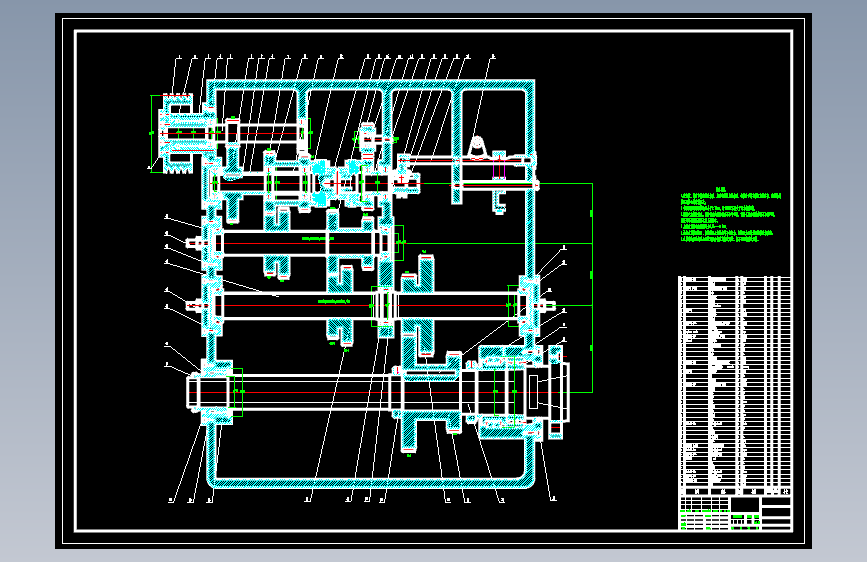Select the V-belt pulley on the input shaft
Image resolution: width=867 pixels, height=562 pixels.
[177, 133]
